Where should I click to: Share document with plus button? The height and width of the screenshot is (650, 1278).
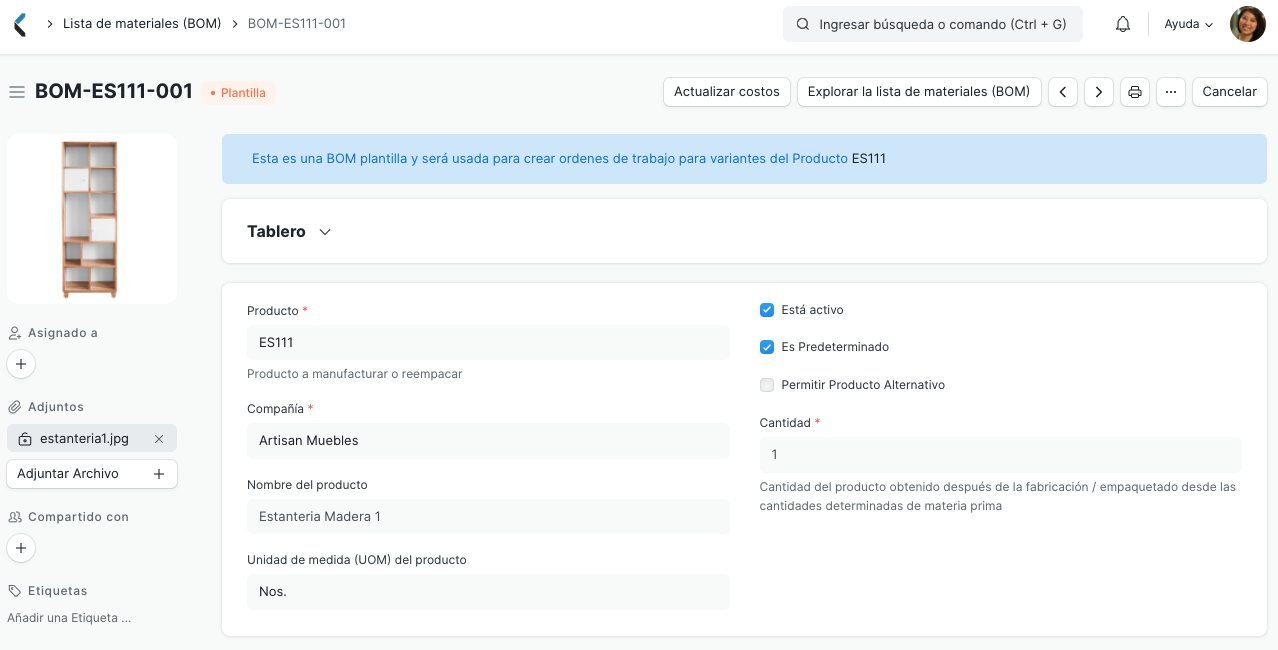(21, 548)
